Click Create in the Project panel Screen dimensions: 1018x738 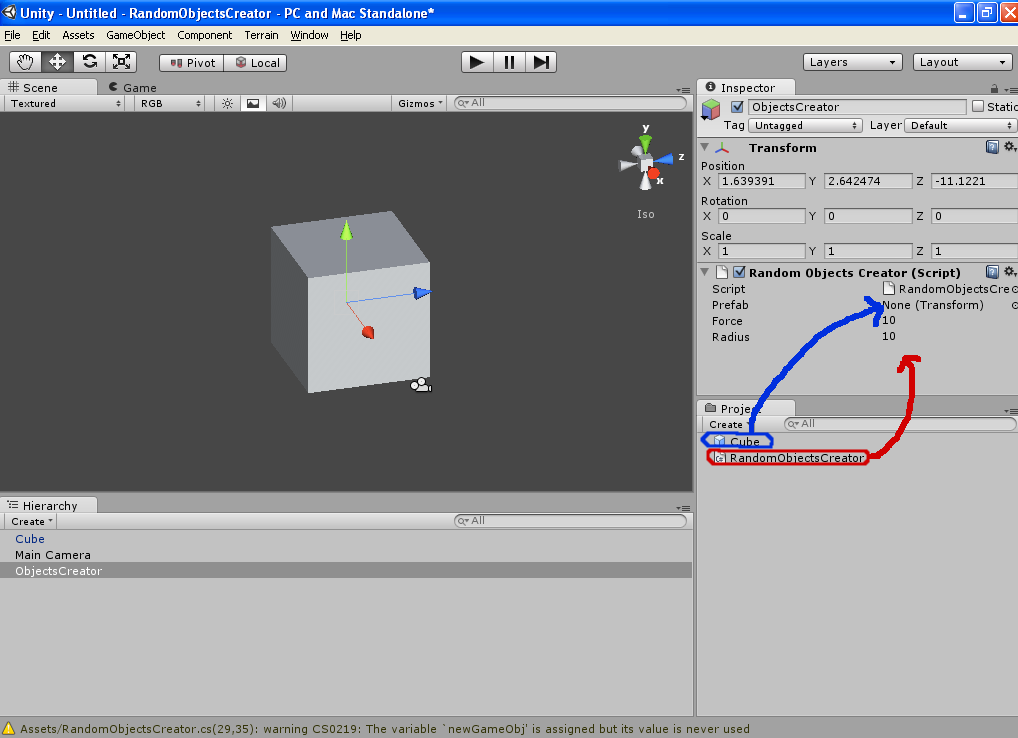point(724,424)
